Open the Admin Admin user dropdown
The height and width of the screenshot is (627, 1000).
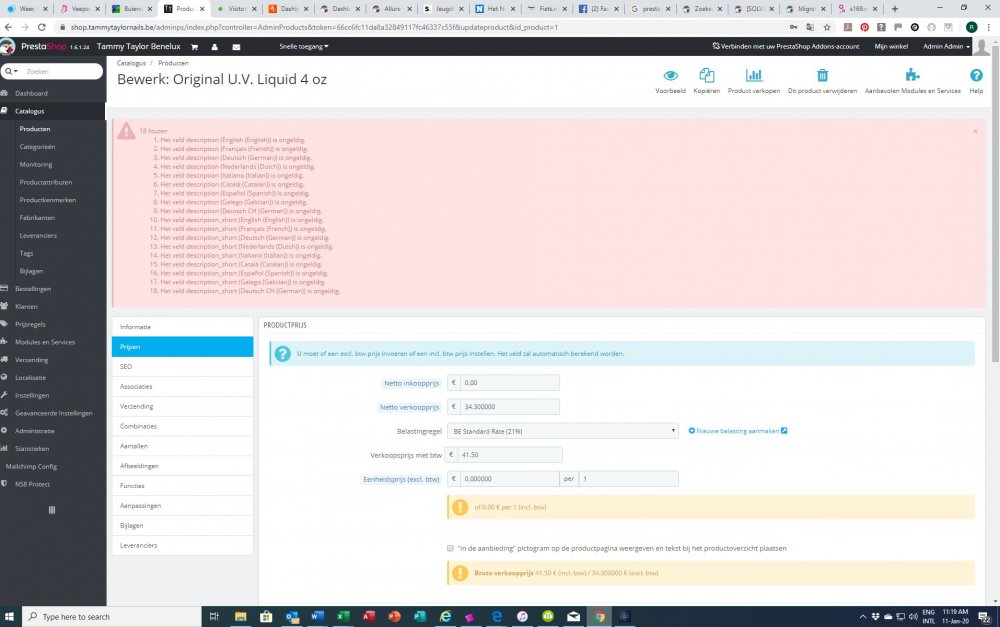[x=946, y=47]
